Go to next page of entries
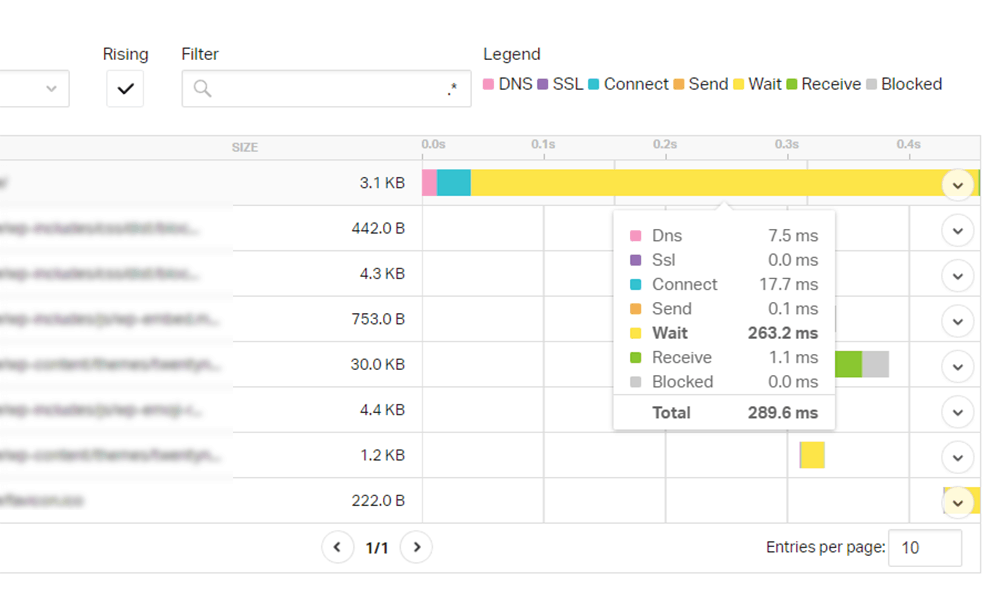The image size is (1000, 600). pyautogui.click(x=416, y=547)
